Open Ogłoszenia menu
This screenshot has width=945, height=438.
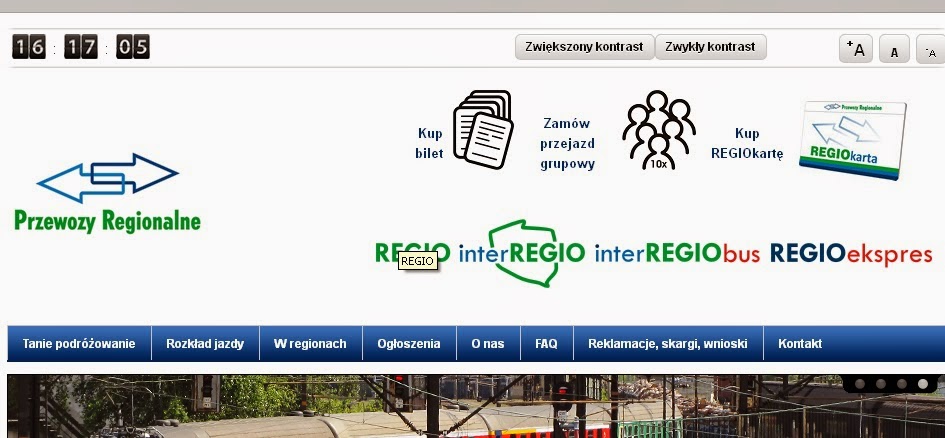click(x=409, y=344)
